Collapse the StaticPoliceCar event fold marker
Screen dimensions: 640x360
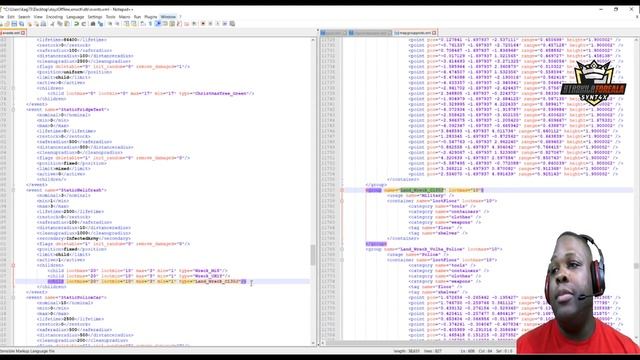coord(13,298)
